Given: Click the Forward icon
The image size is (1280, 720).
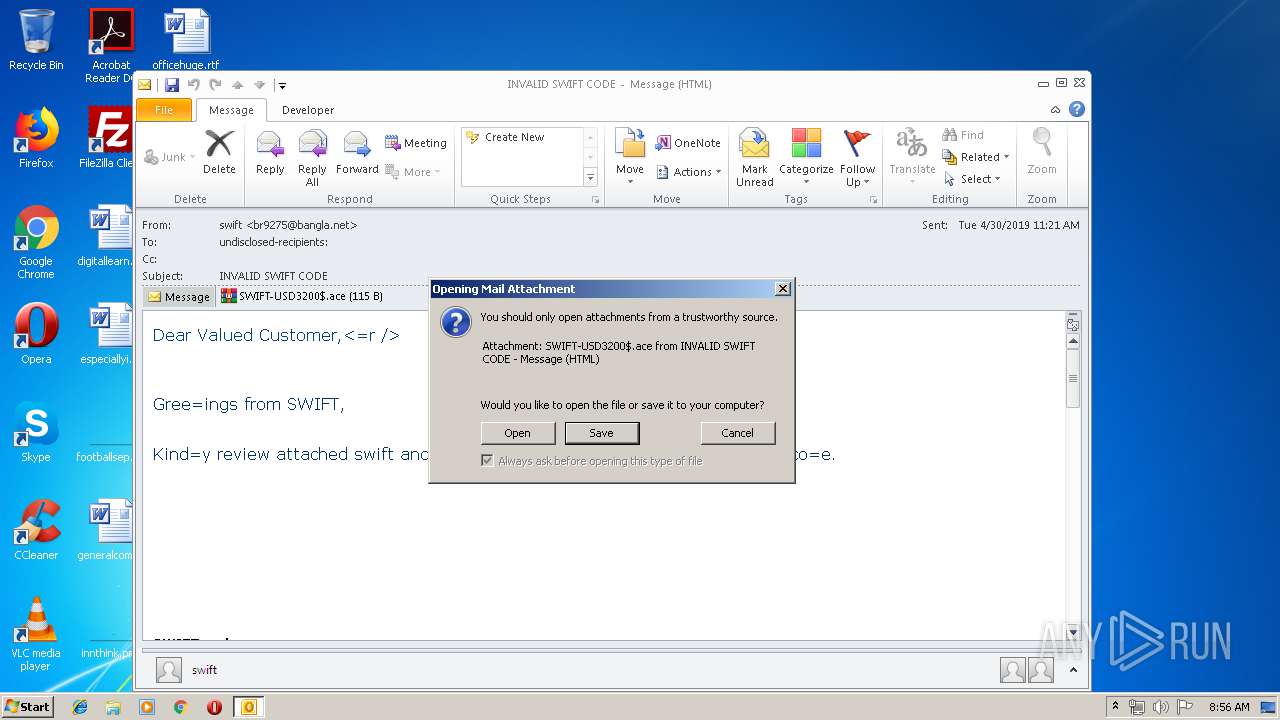Looking at the screenshot, I should [x=357, y=145].
